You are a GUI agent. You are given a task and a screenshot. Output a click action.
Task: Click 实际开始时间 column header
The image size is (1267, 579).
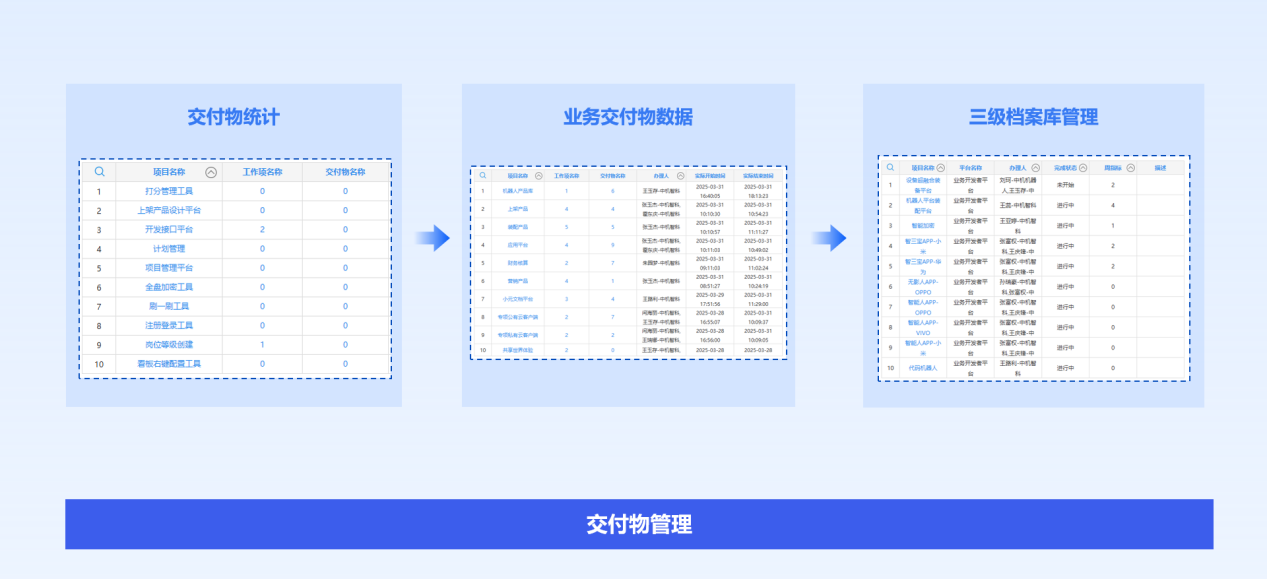710,175
